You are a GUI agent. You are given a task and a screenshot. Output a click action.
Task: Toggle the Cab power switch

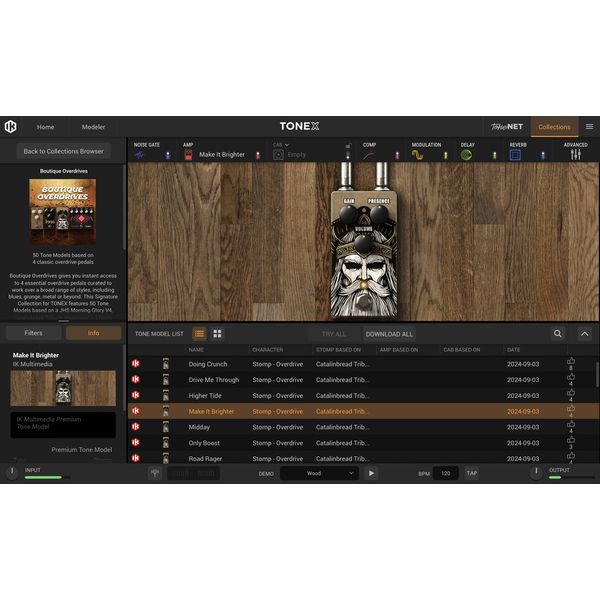[x=348, y=155]
